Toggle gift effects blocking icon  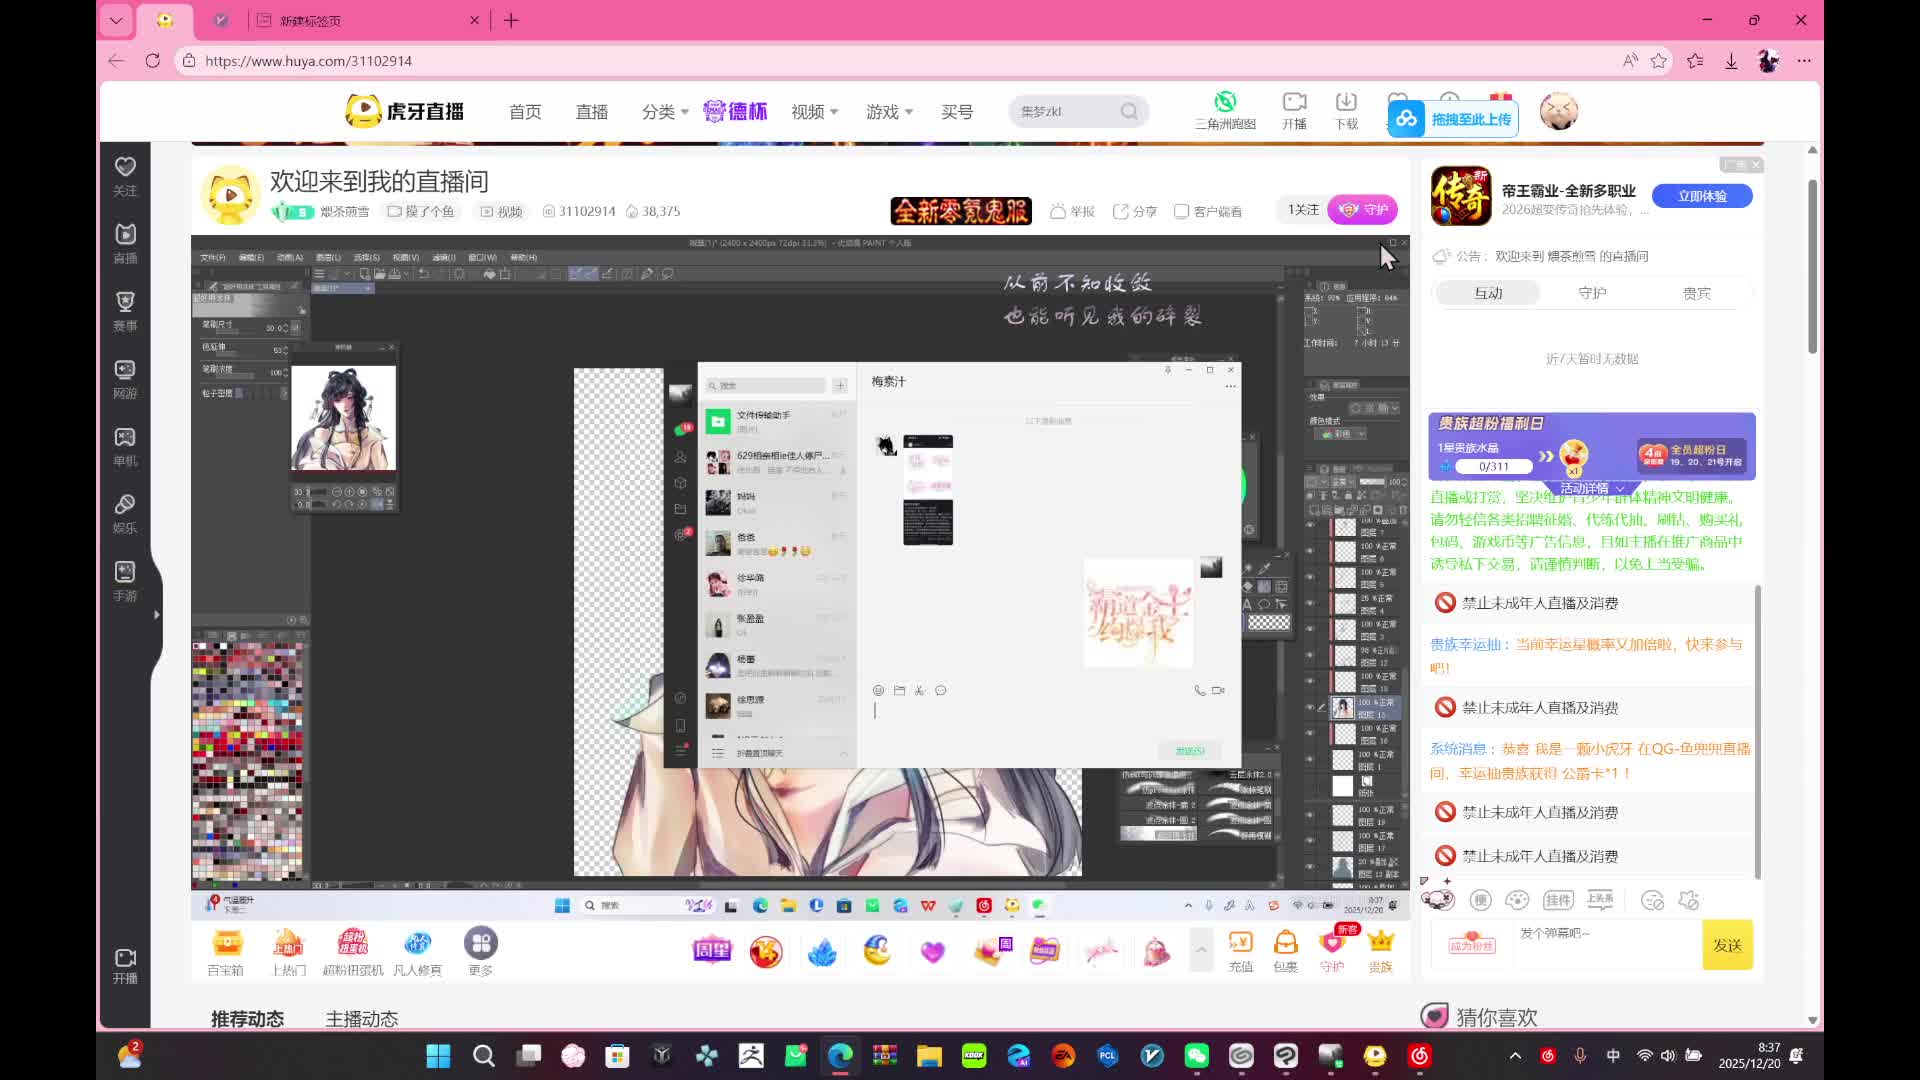[x=1689, y=900]
